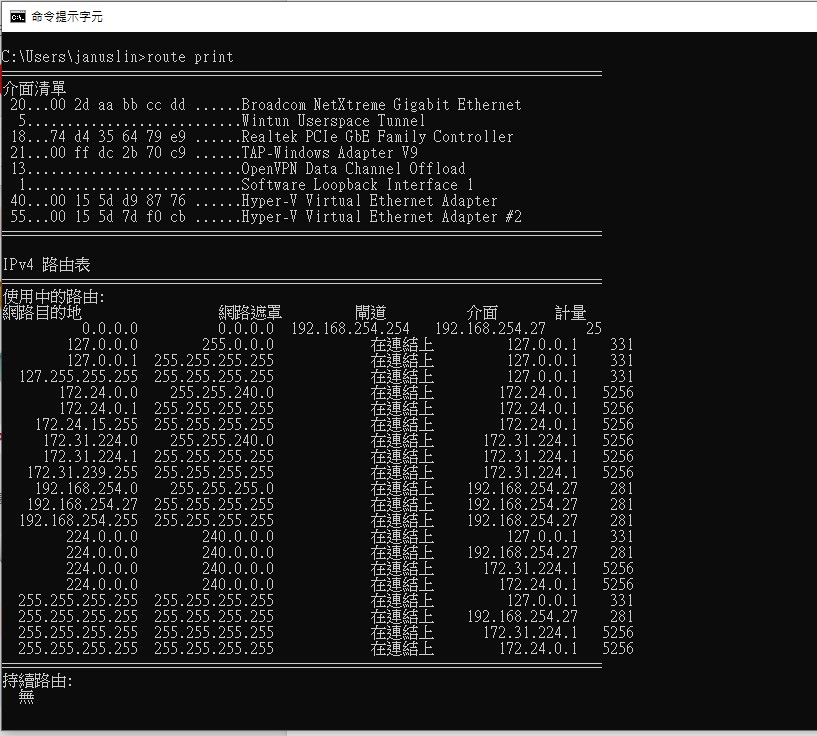Click the typed 'route print' command
The width and height of the screenshot is (817, 736).
190,56
